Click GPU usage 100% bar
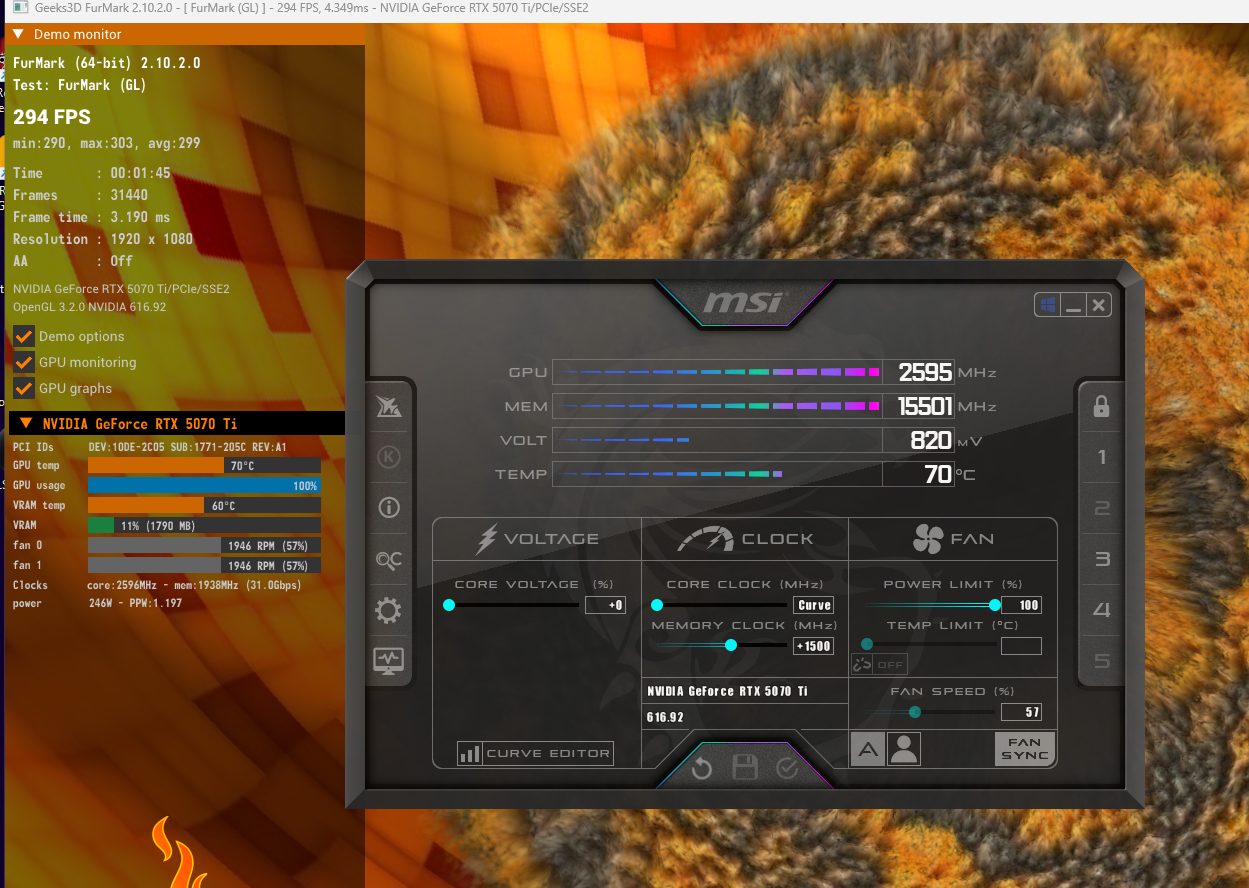1249x888 pixels. (x=204, y=485)
